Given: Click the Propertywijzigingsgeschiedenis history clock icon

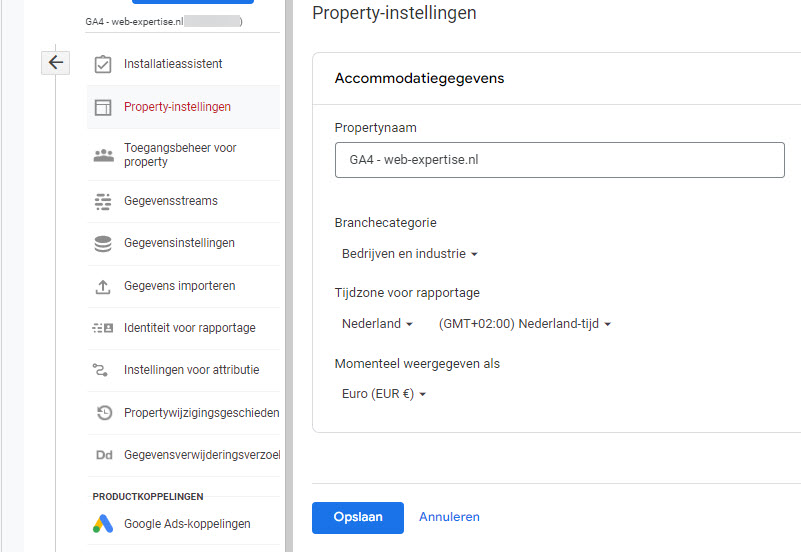Looking at the screenshot, I should [x=104, y=412].
